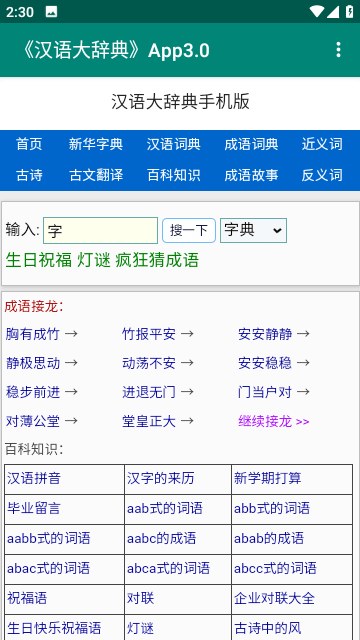Viewport: 360px width, 640px height.
Task: Open 古文翻译 navigation item
Action: coord(96,176)
